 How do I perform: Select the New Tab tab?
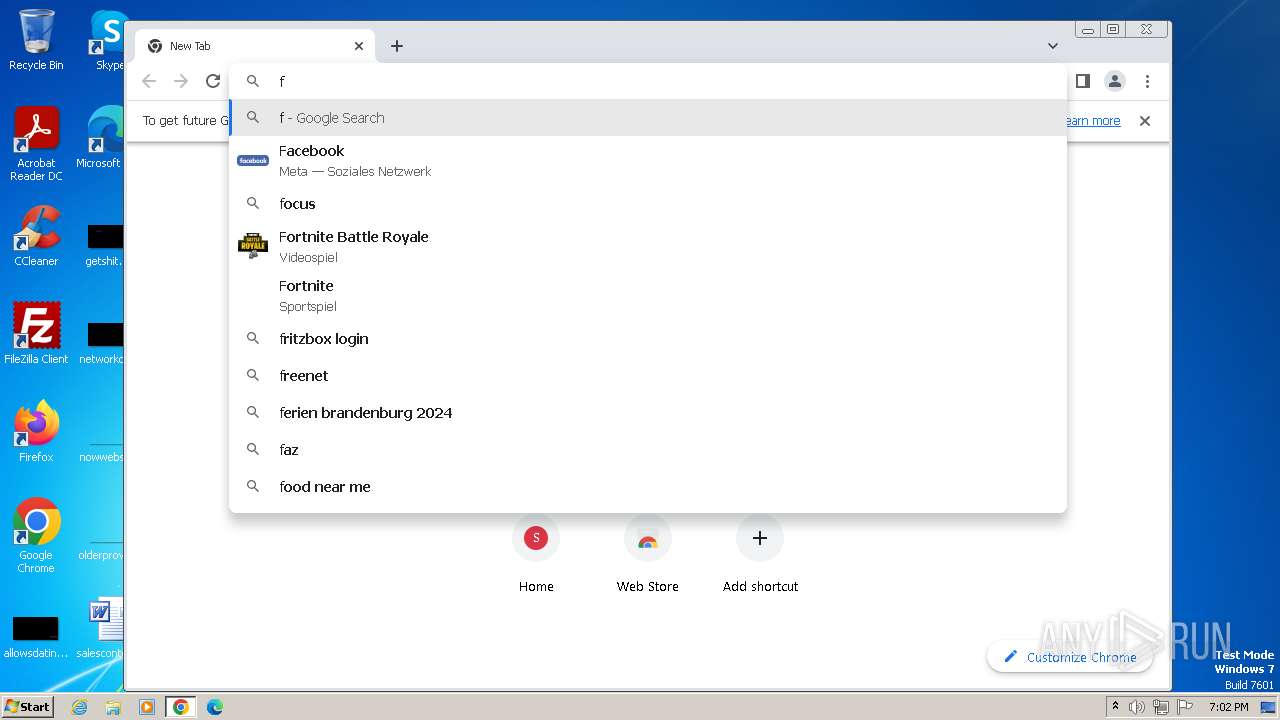(x=255, y=46)
